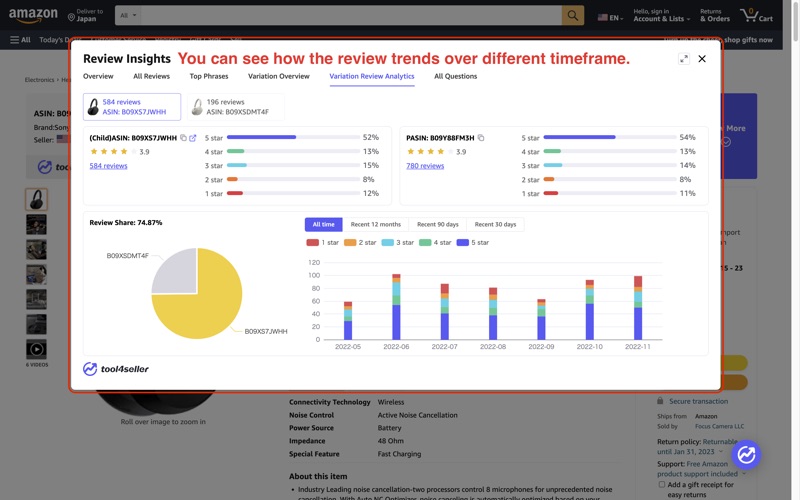
Task: Click the tool4seller logo in popup footer
Action: pos(116,368)
